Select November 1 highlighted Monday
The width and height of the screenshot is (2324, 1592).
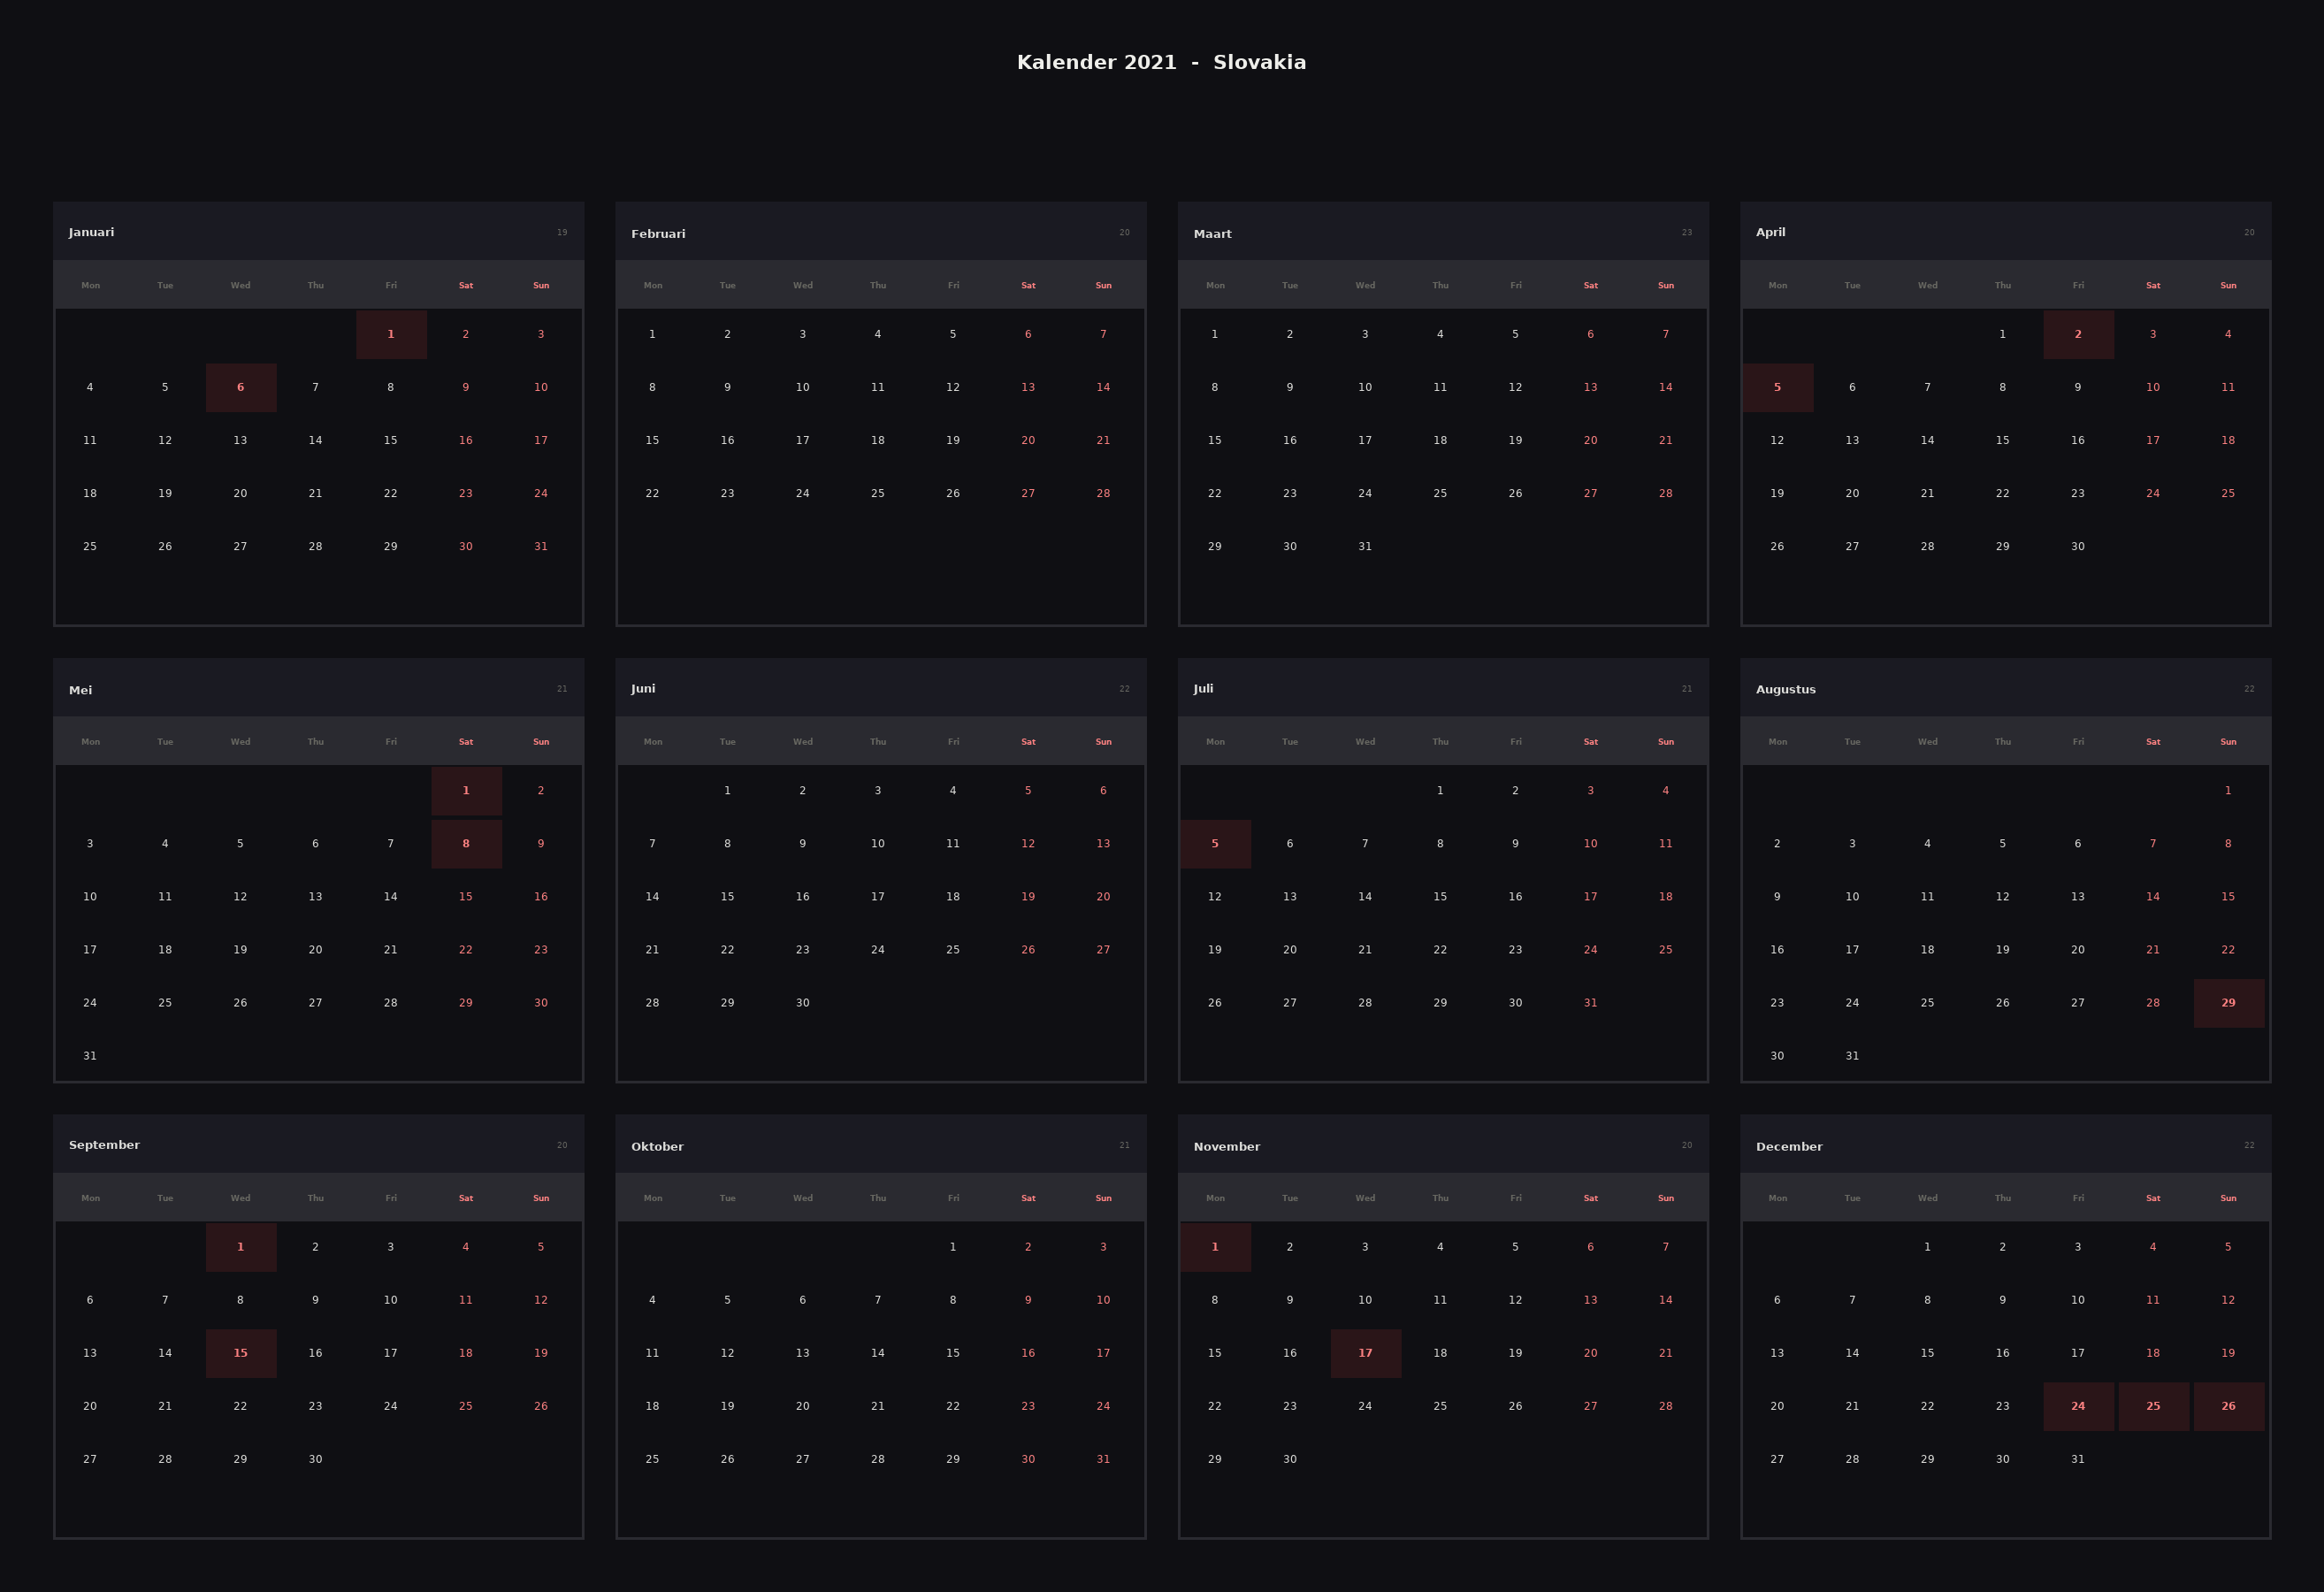(1215, 1247)
